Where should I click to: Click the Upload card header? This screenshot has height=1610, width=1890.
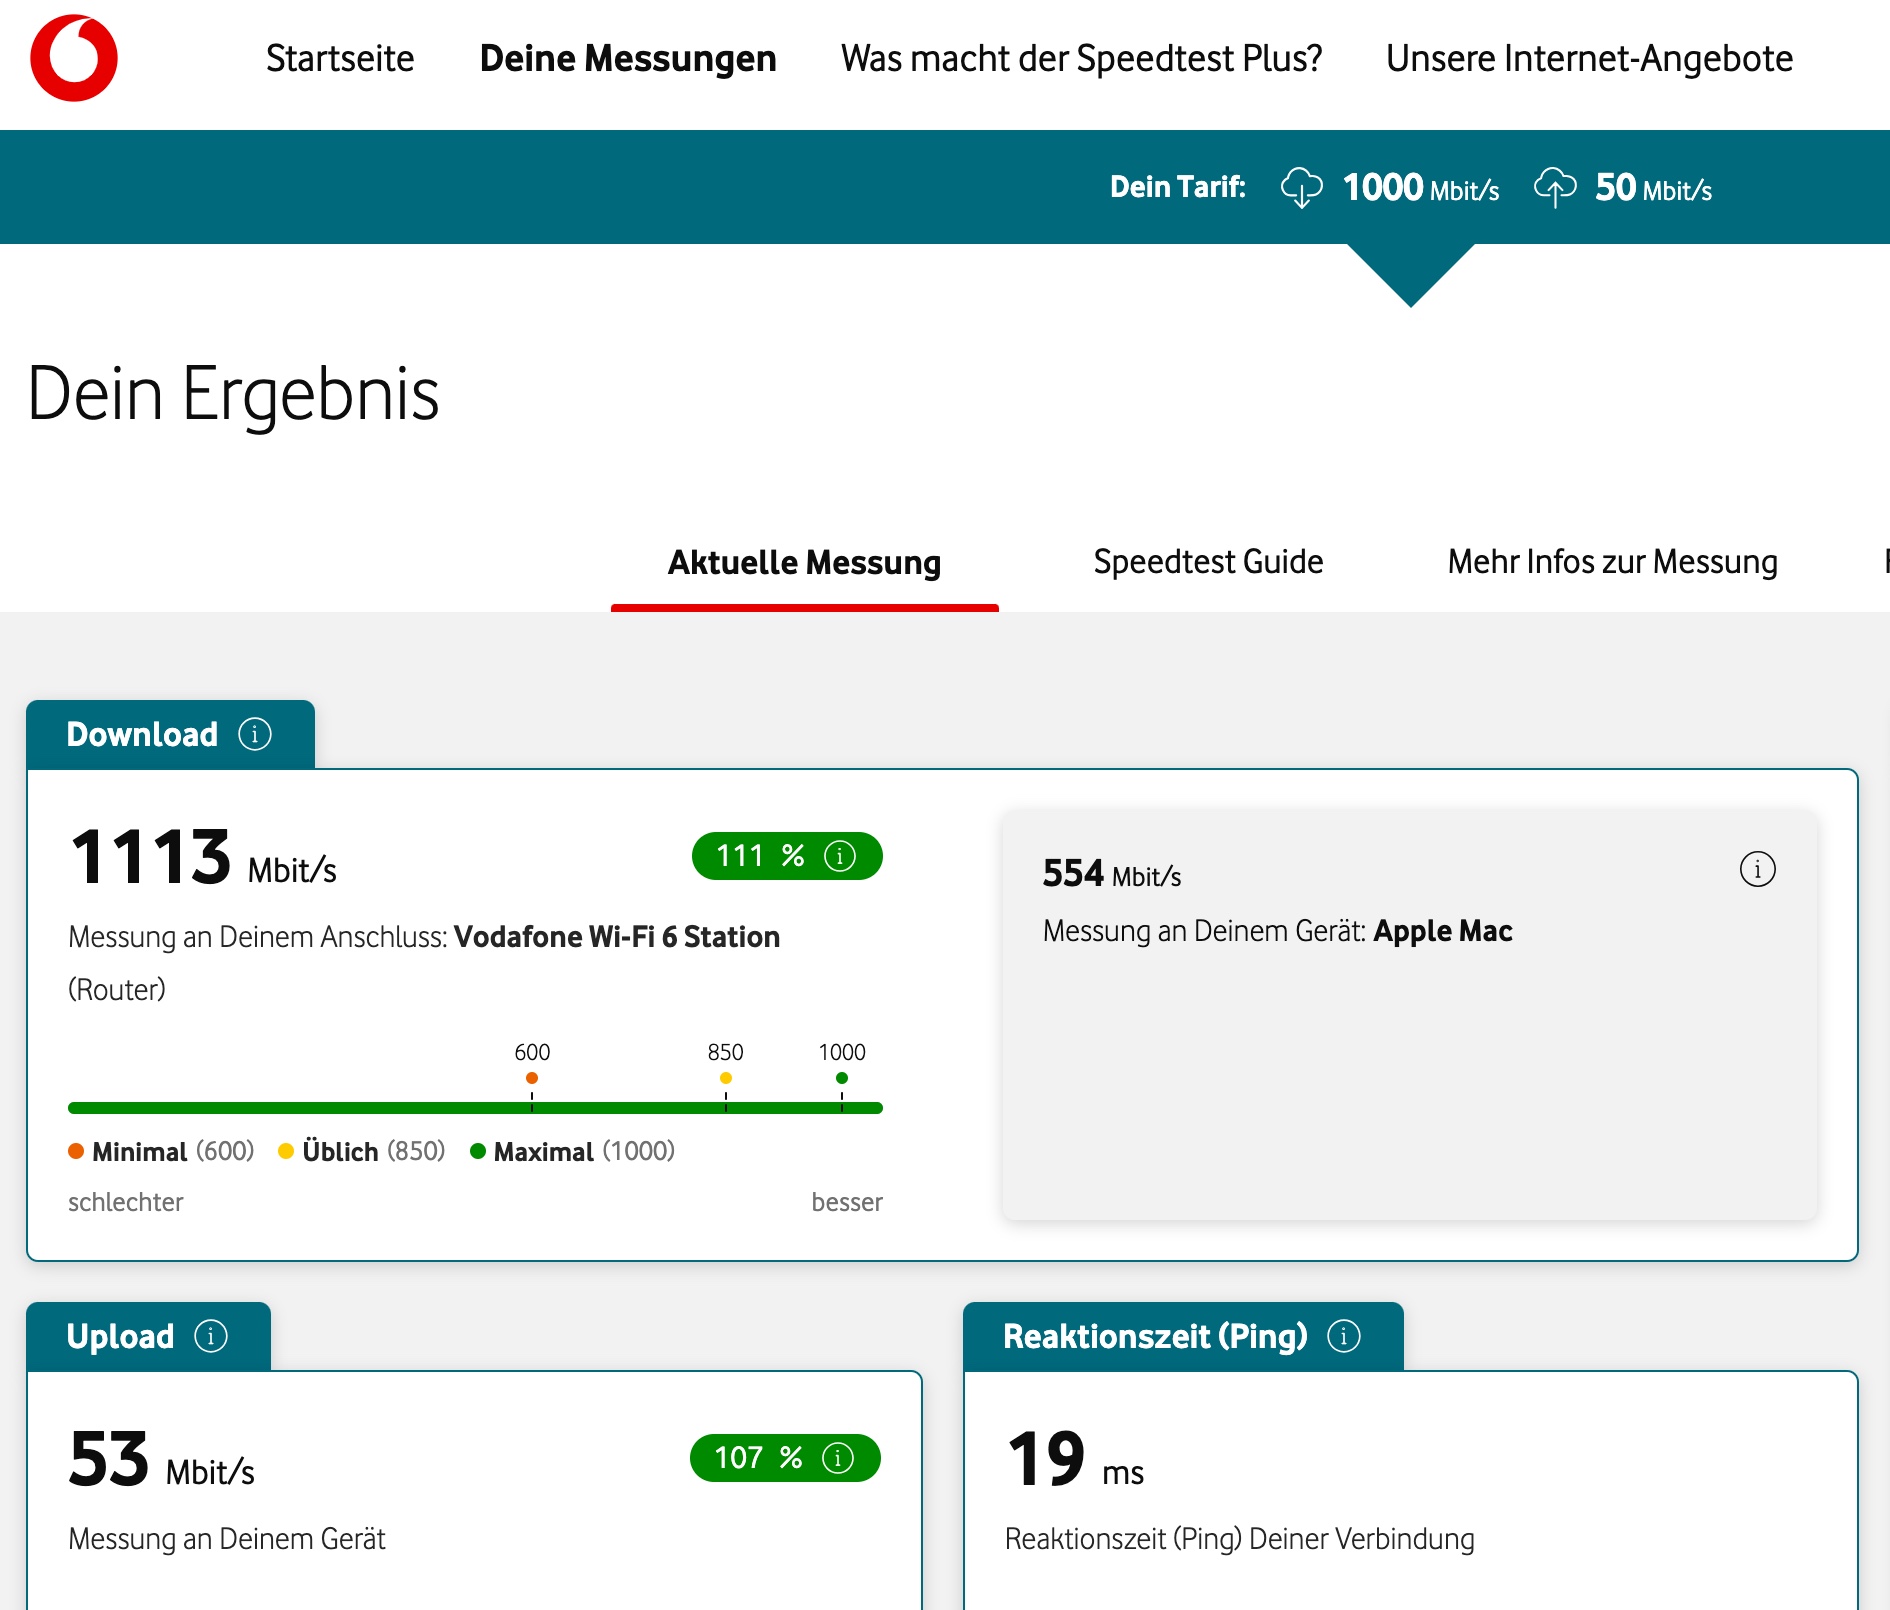coord(148,1336)
